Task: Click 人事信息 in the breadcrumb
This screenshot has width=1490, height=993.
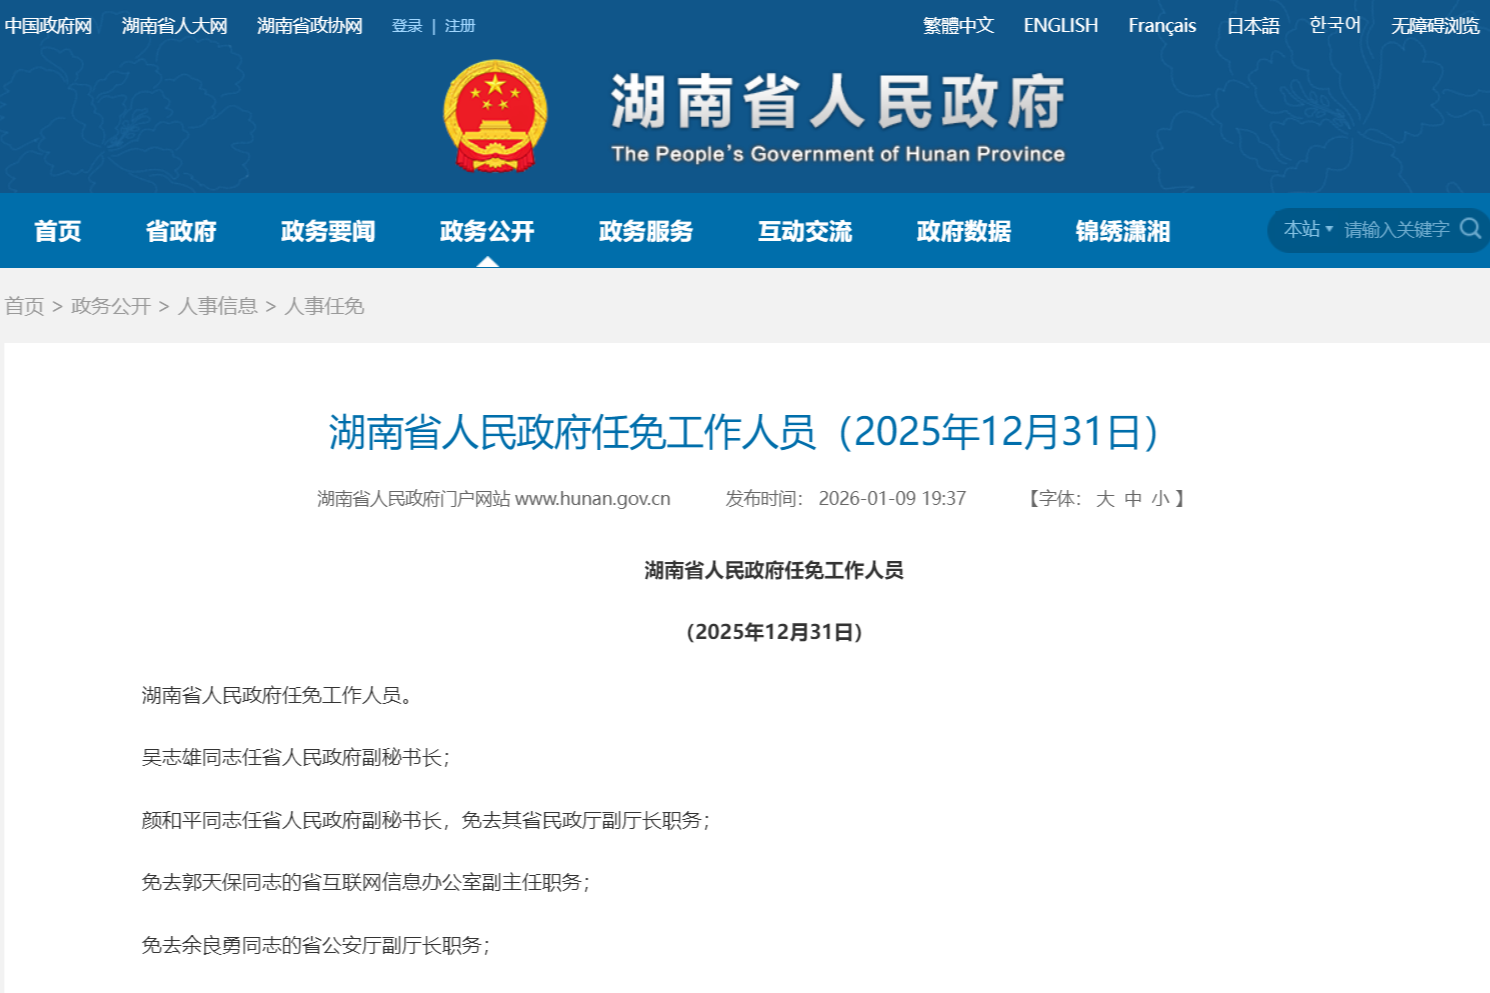Action: click(x=217, y=306)
